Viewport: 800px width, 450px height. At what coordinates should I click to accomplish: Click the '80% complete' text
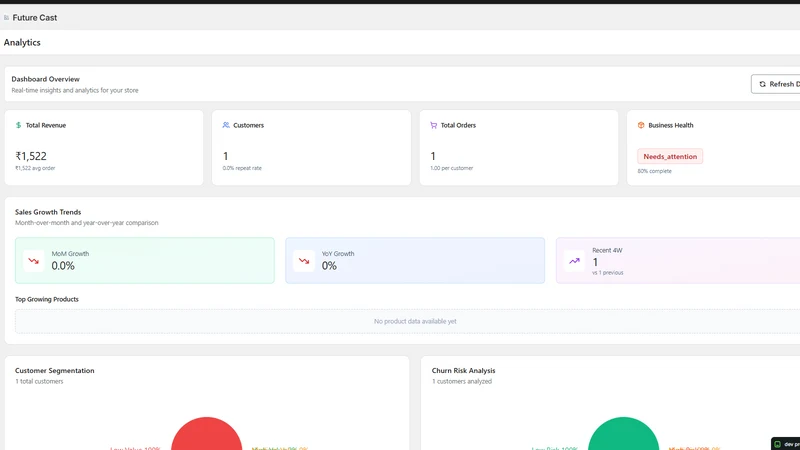(x=655, y=171)
